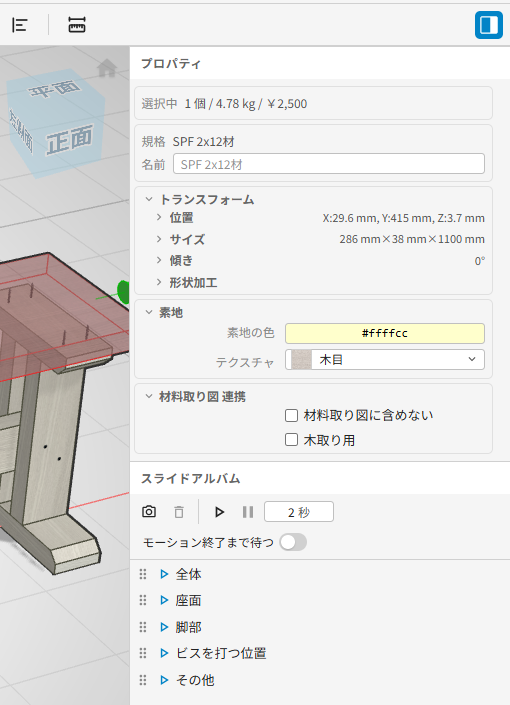The image size is (510, 705).
Task: Click the 平面 face of the view cube
Action: tap(55, 89)
